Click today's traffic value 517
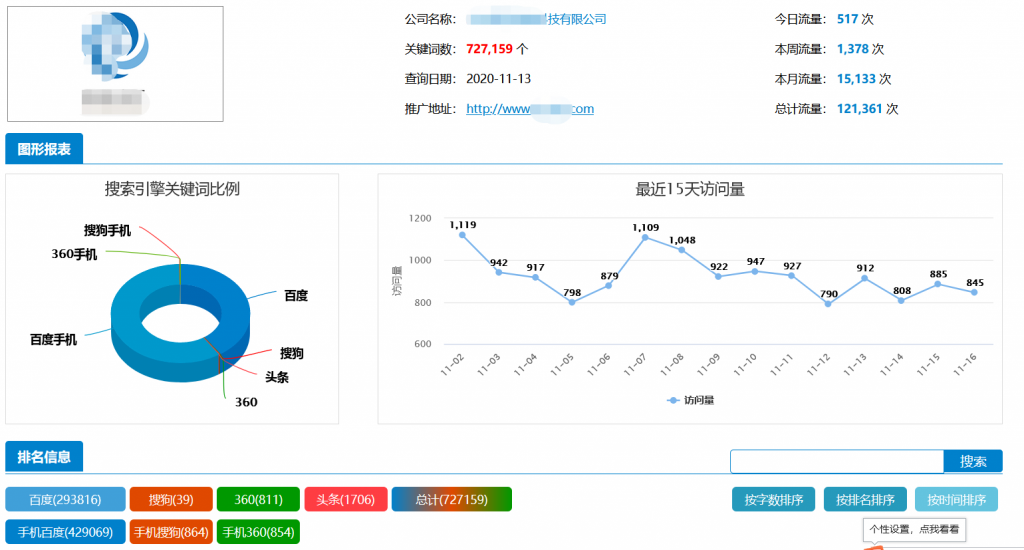1024x550 pixels. pyautogui.click(x=848, y=19)
